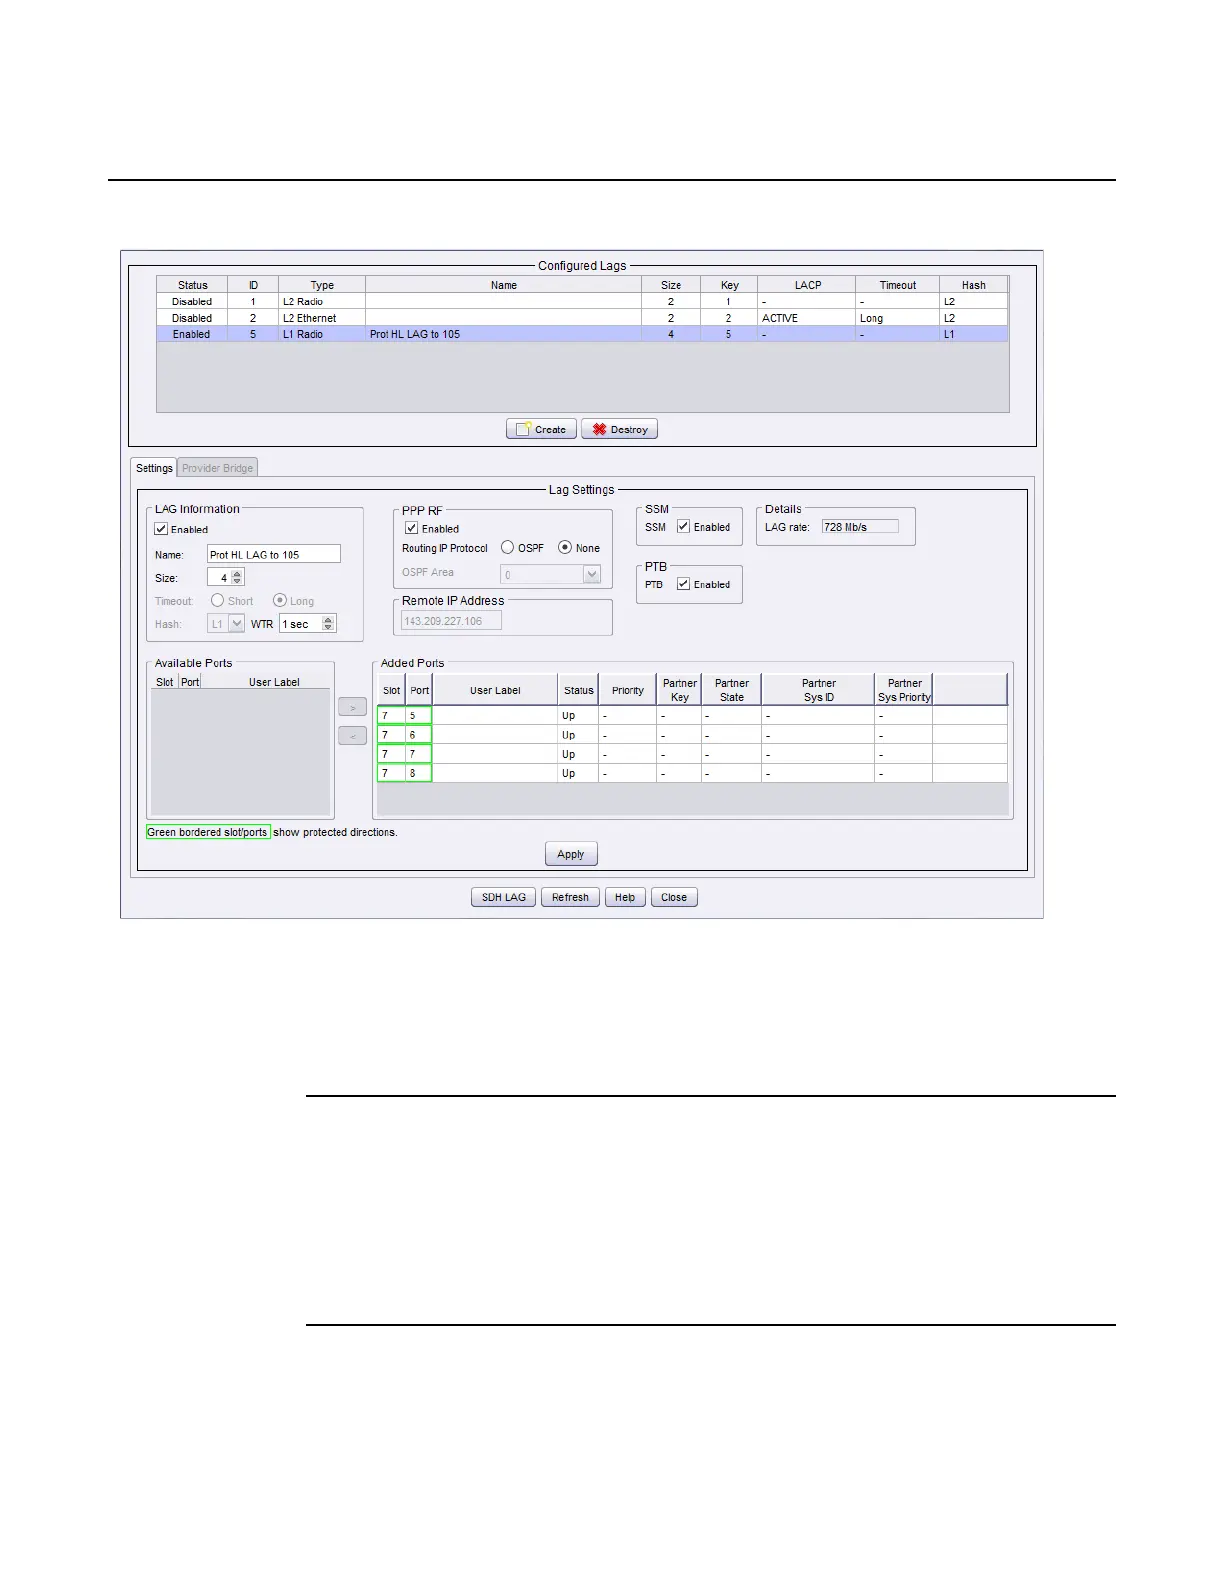Select added port row slot 7 port 8
The image size is (1224, 1584).
[x=692, y=773]
